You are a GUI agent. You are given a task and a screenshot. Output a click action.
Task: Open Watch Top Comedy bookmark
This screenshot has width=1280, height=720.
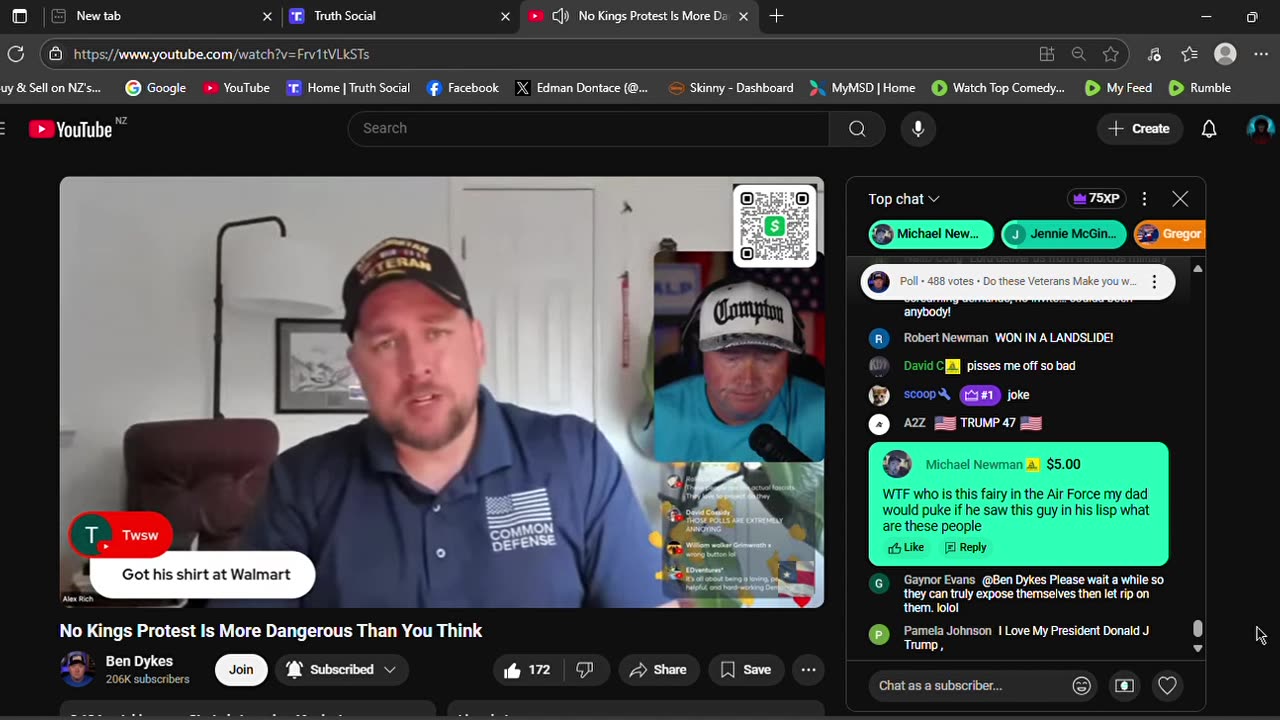click(x=998, y=88)
